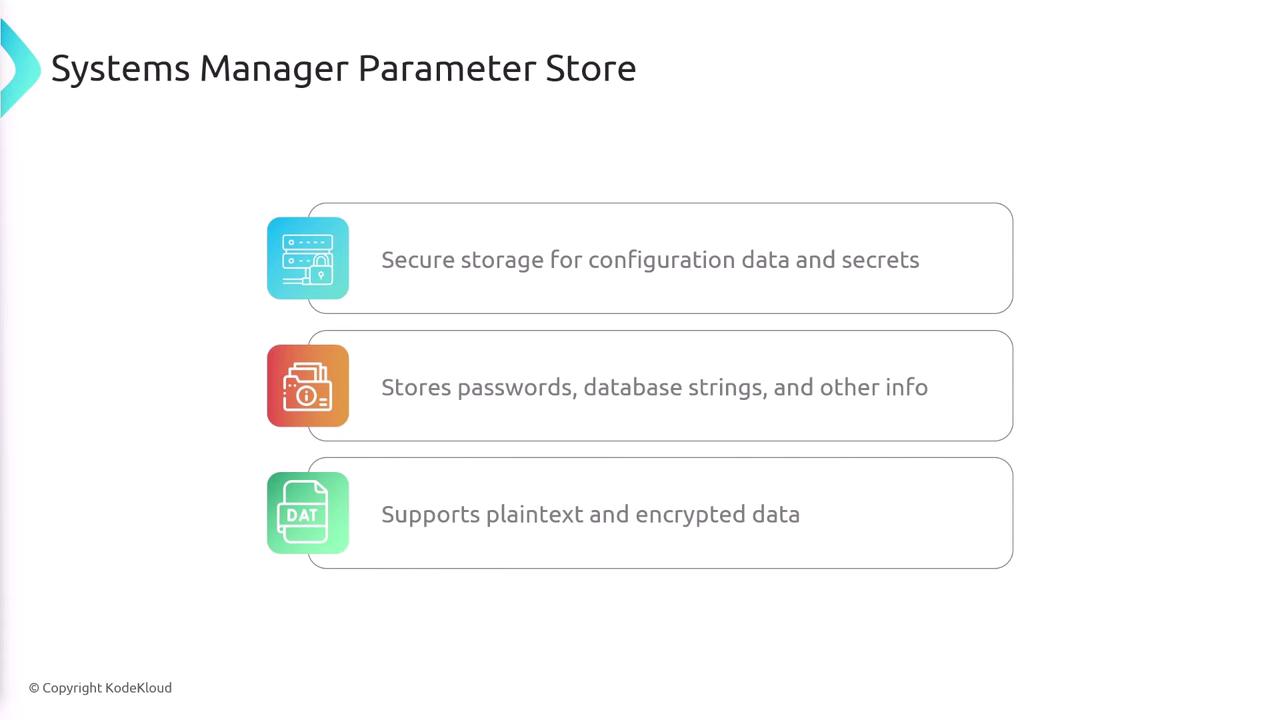
Task: Select the "Supports plaintext and encrypted data" text
Action: point(590,514)
